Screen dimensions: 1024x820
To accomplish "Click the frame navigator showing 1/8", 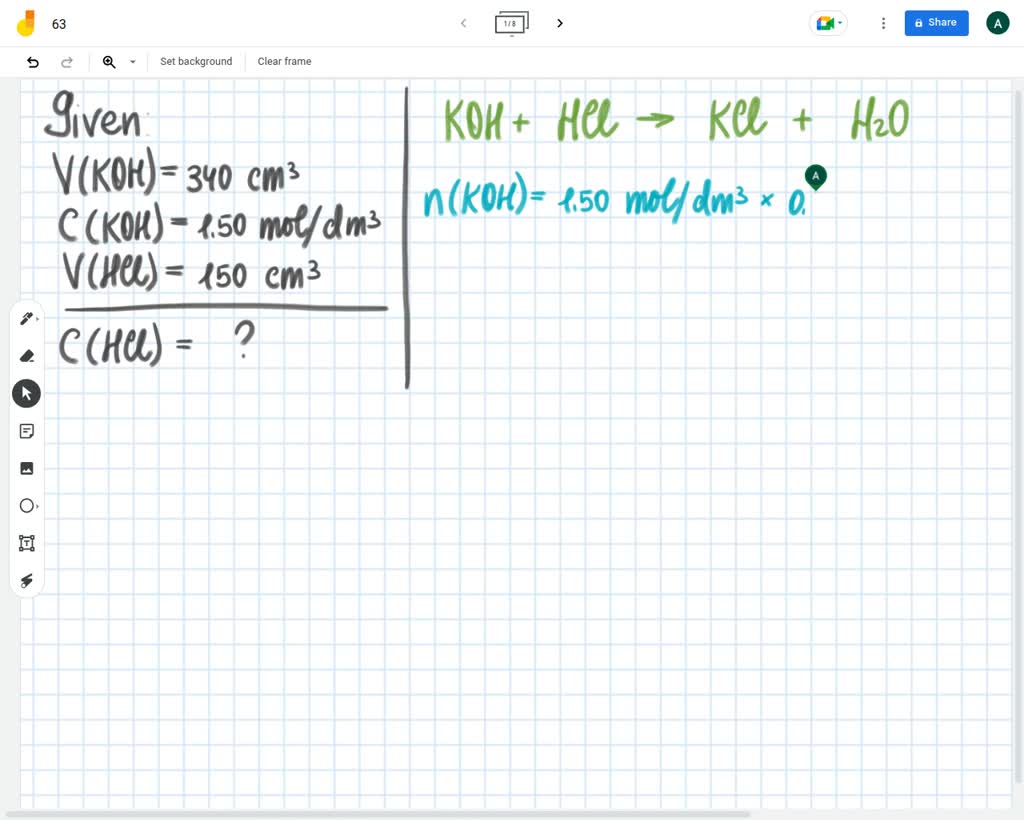I will [511, 22].
